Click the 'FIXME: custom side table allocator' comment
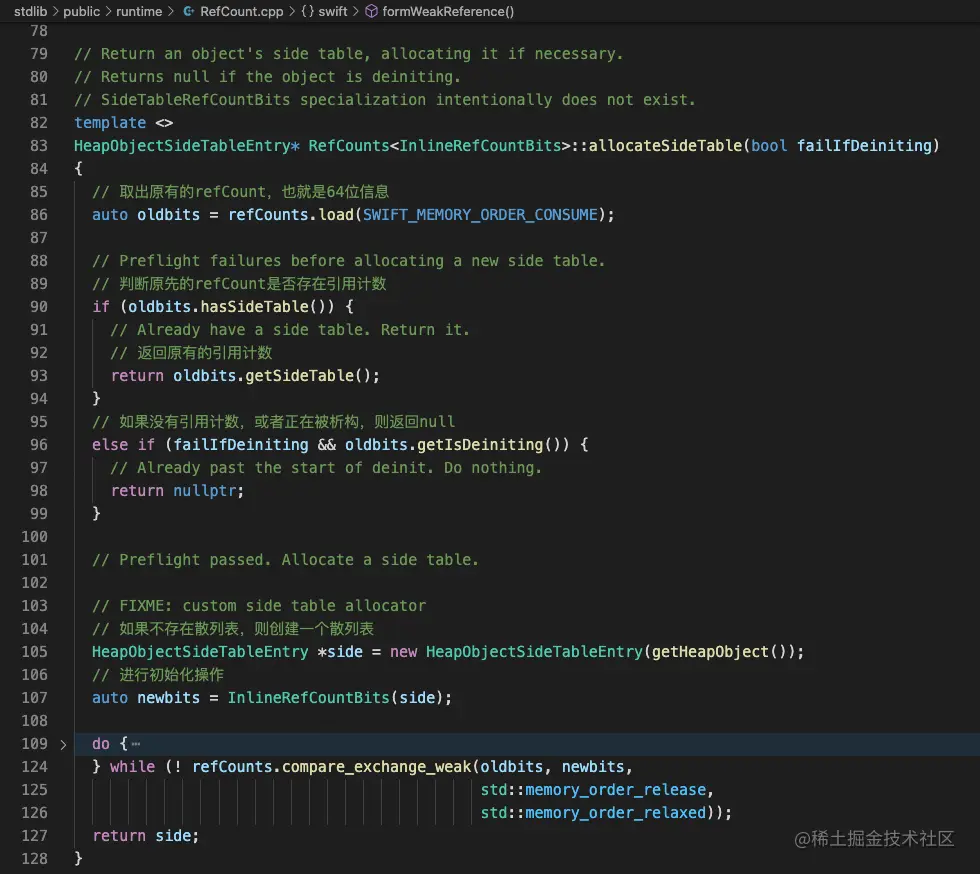The width and height of the screenshot is (980, 874). click(259, 606)
